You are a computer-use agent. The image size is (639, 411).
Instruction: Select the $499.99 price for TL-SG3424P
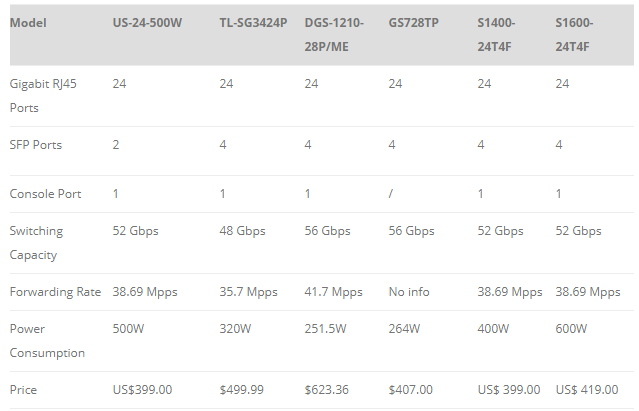click(241, 390)
